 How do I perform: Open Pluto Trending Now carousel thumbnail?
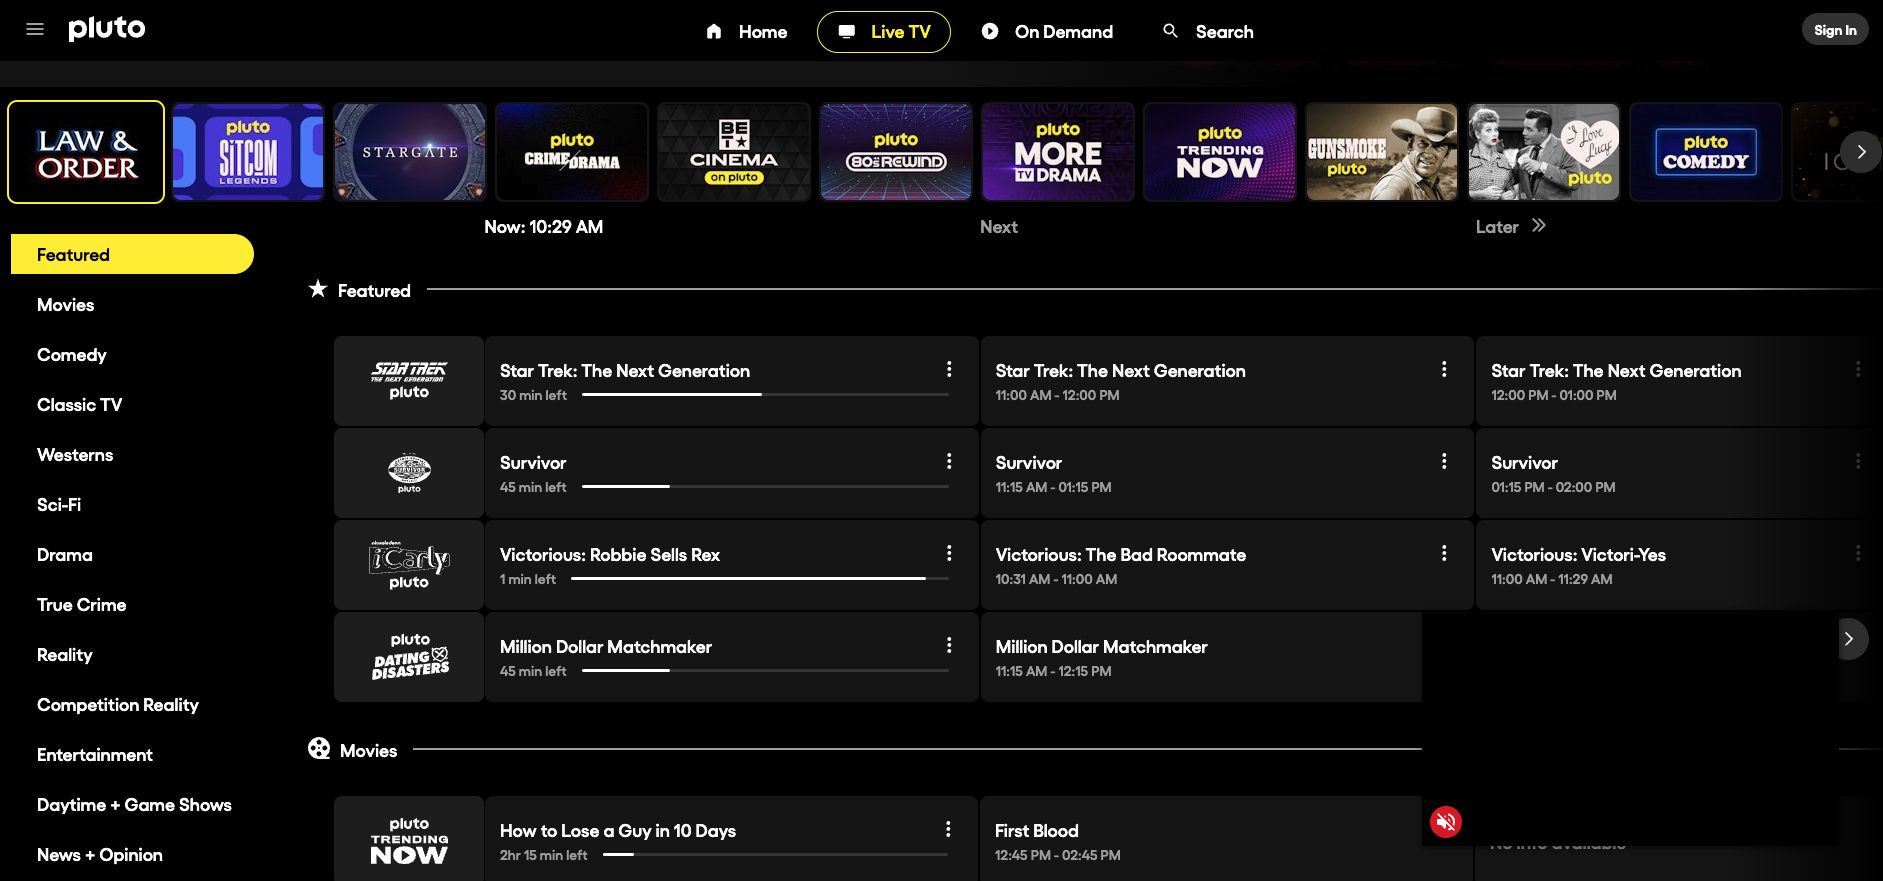(x=1220, y=152)
